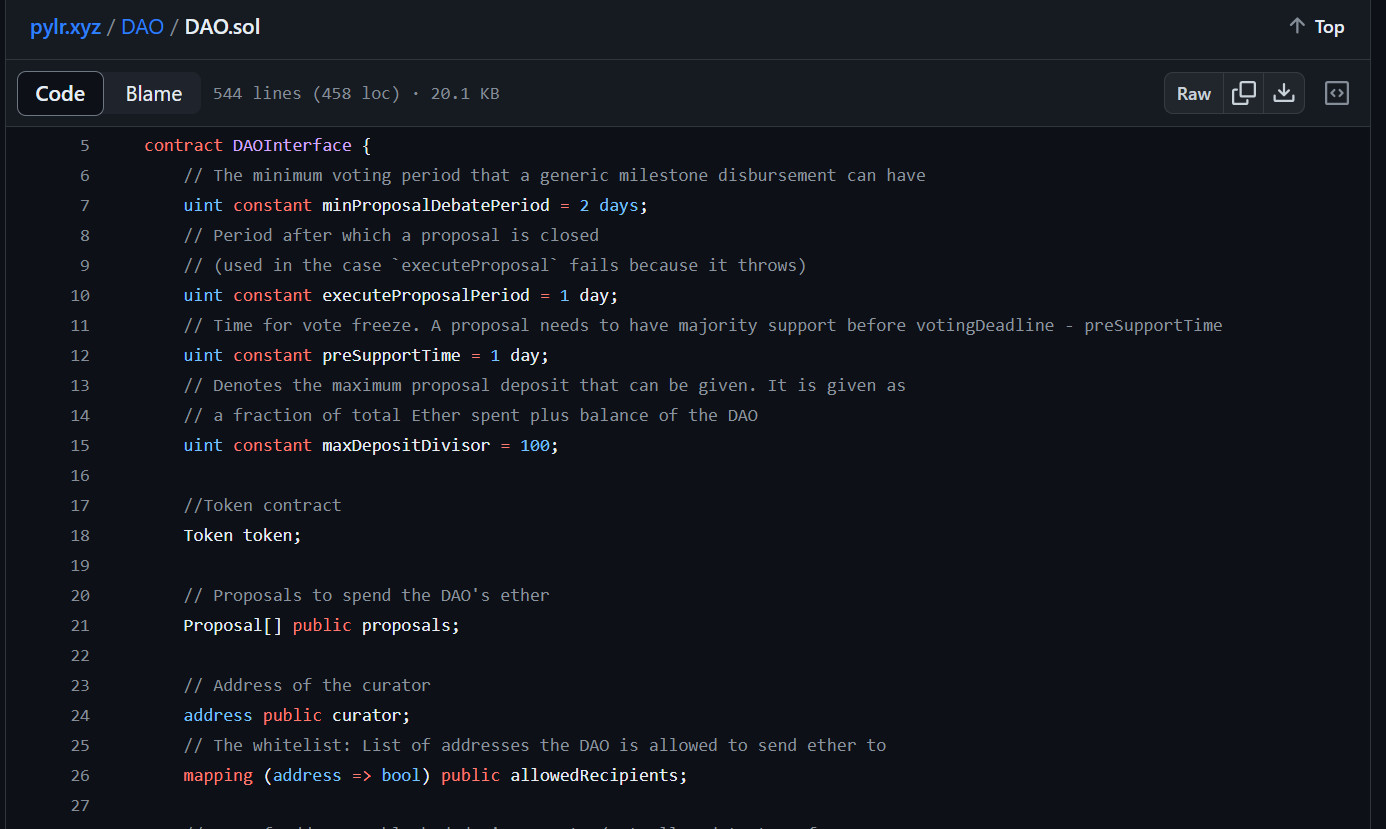The image size is (1386, 829).
Task: Select line number 5 in gutter
Action: pyautogui.click(x=84, y=146)
